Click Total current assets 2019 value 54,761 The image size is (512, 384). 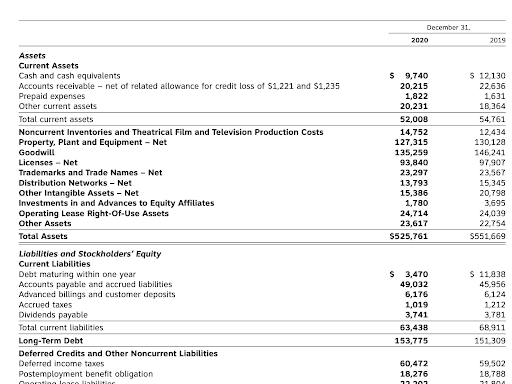coord(492,119)
